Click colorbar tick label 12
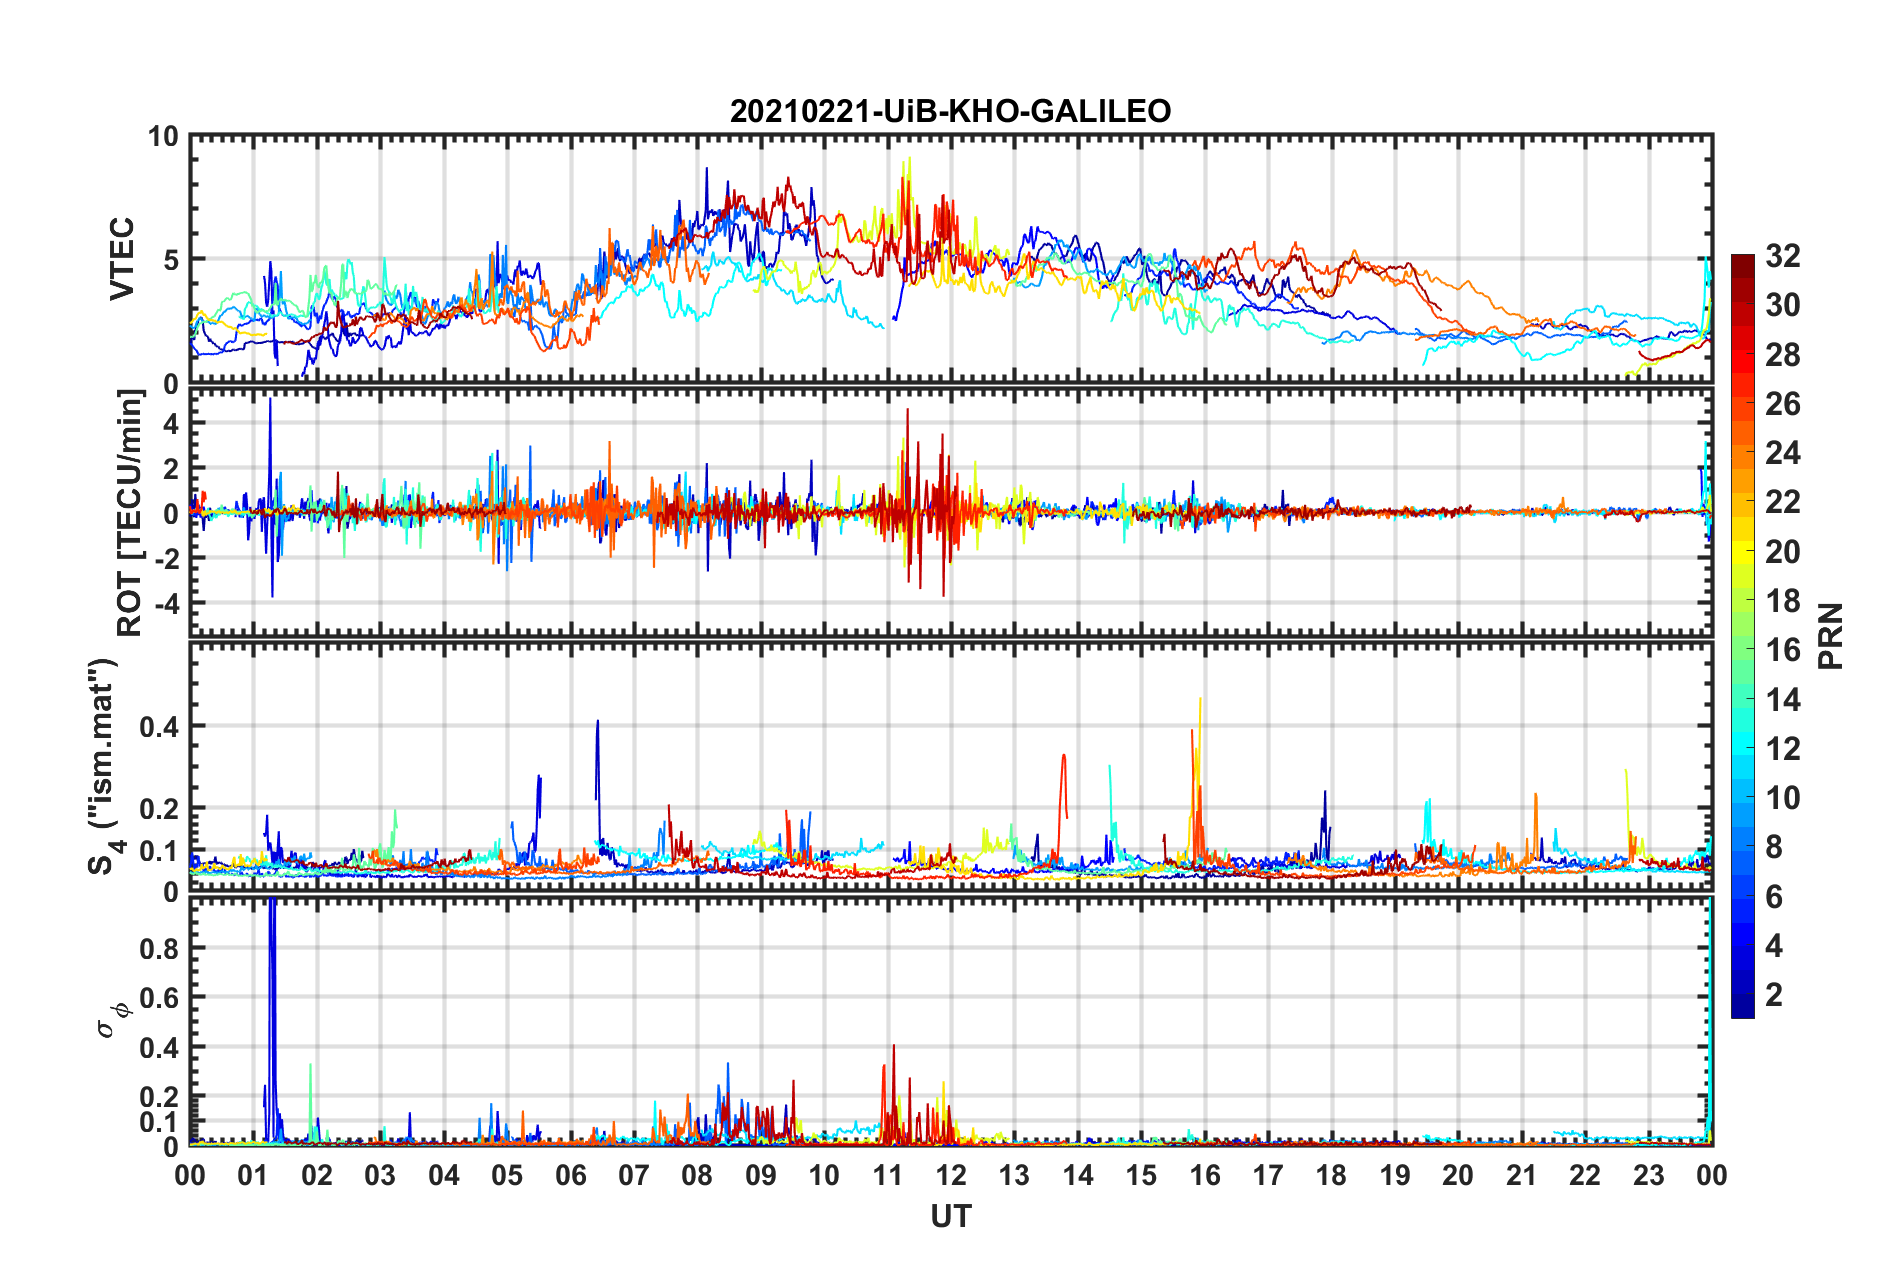Screen dimensions: 1902x1272 click(x=1782, y=749)
